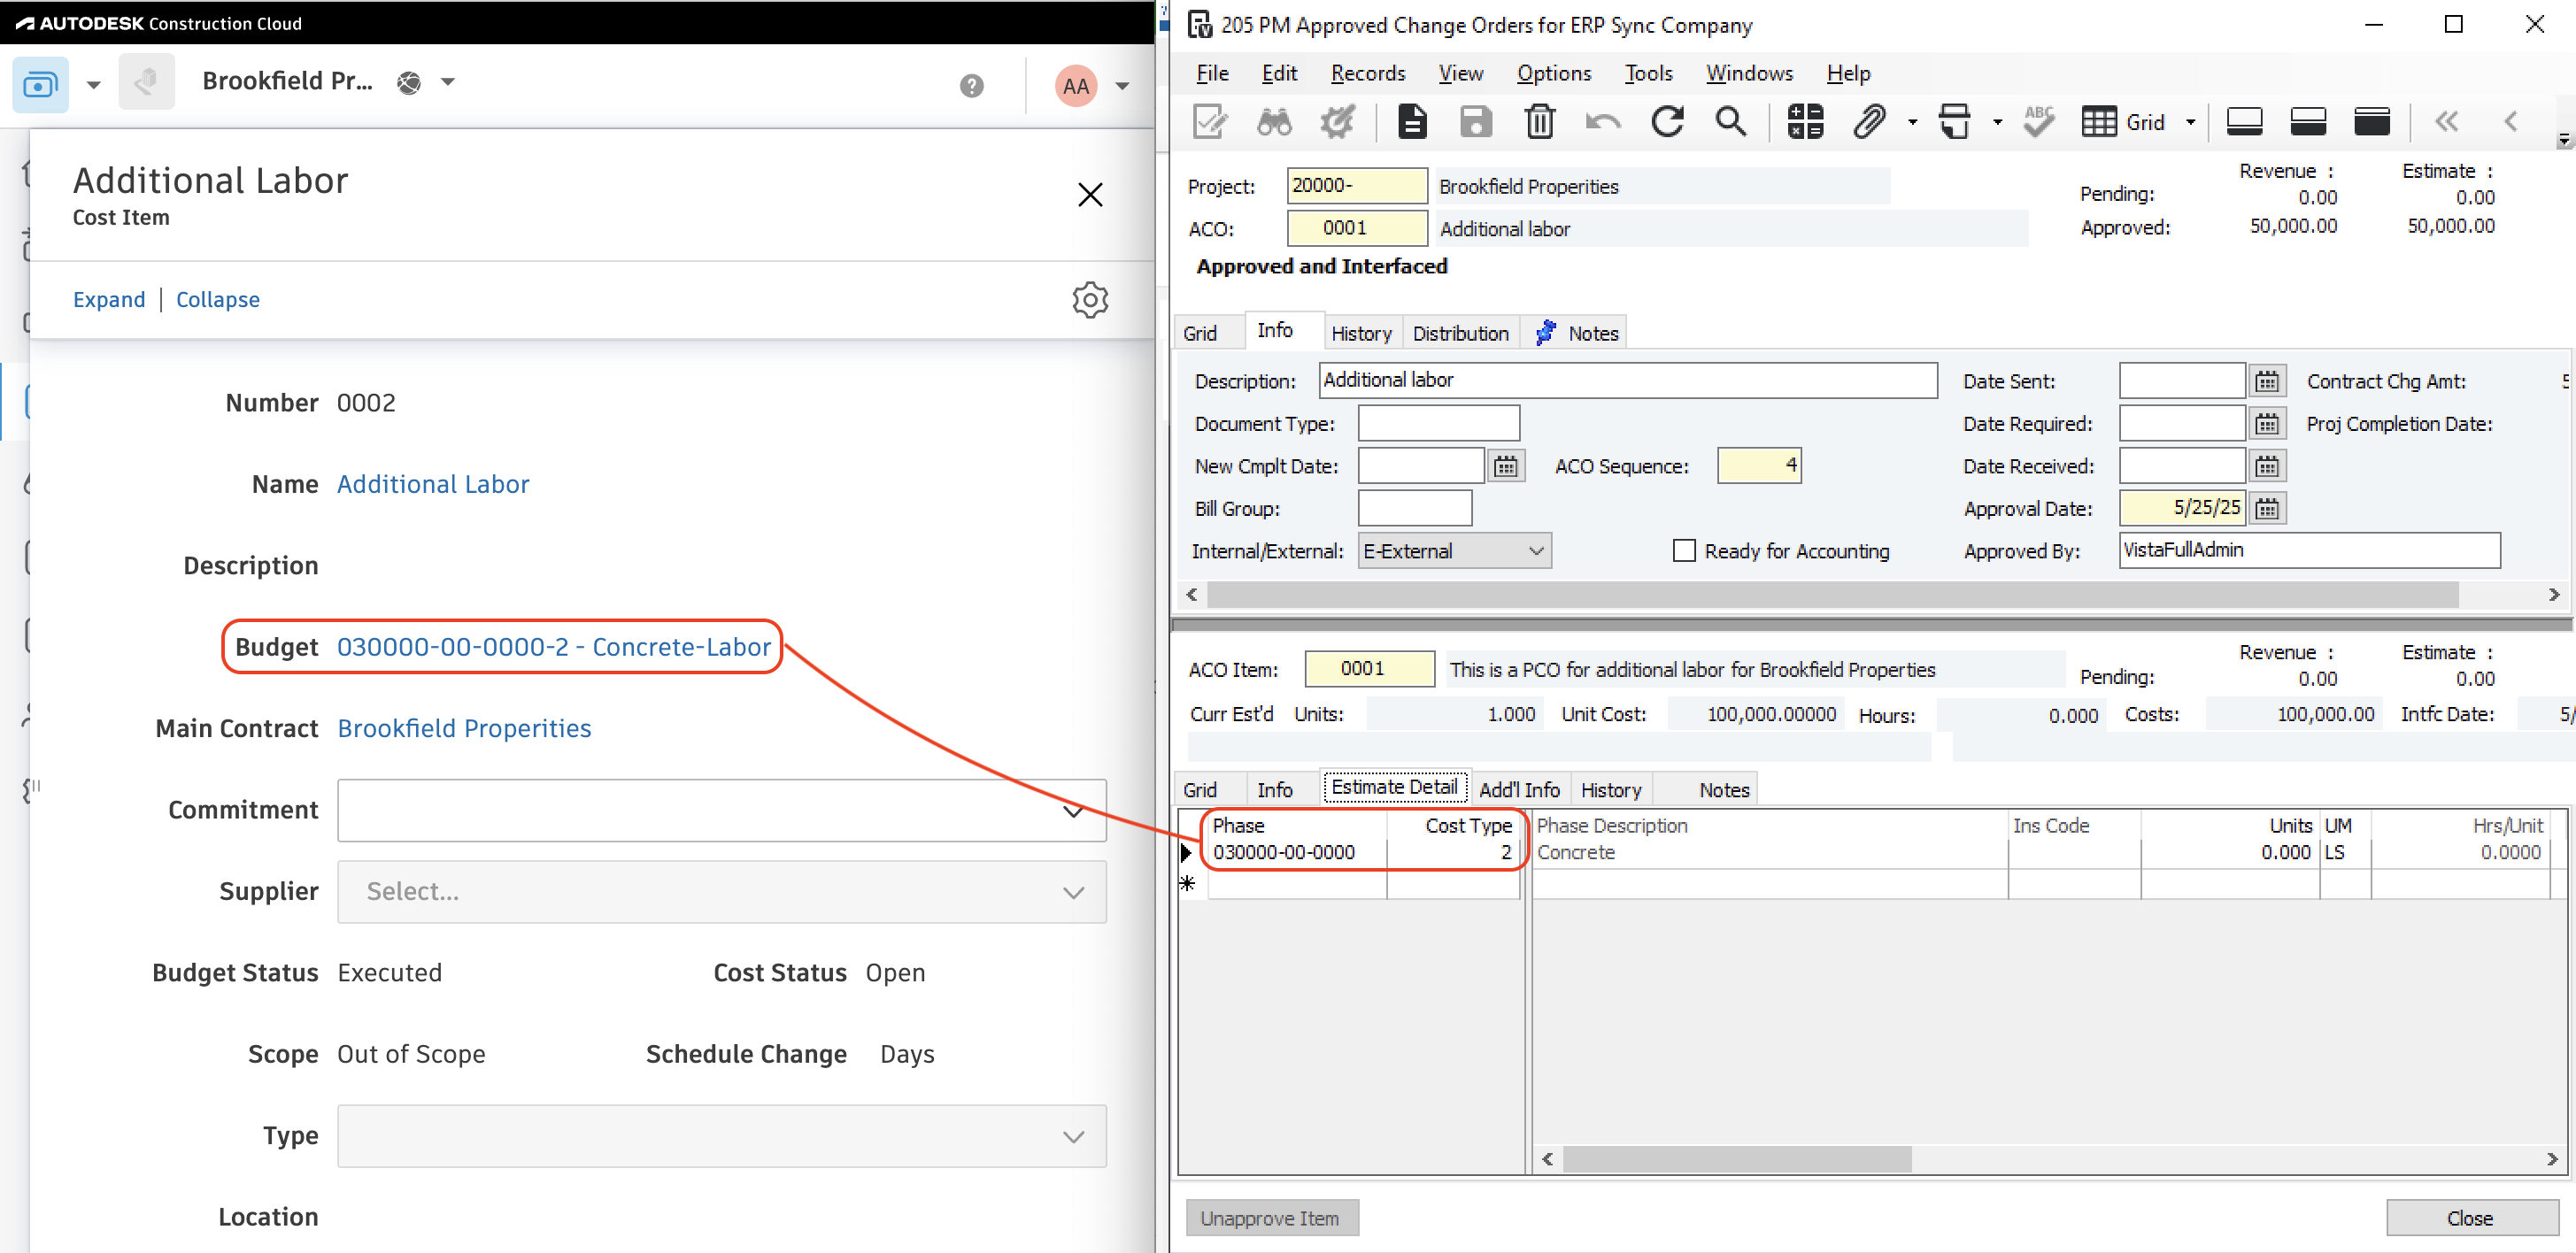The image size is (2576, 1253).
Task: Click the Unapprove Item button
Action: [x=1270, y=1219]
